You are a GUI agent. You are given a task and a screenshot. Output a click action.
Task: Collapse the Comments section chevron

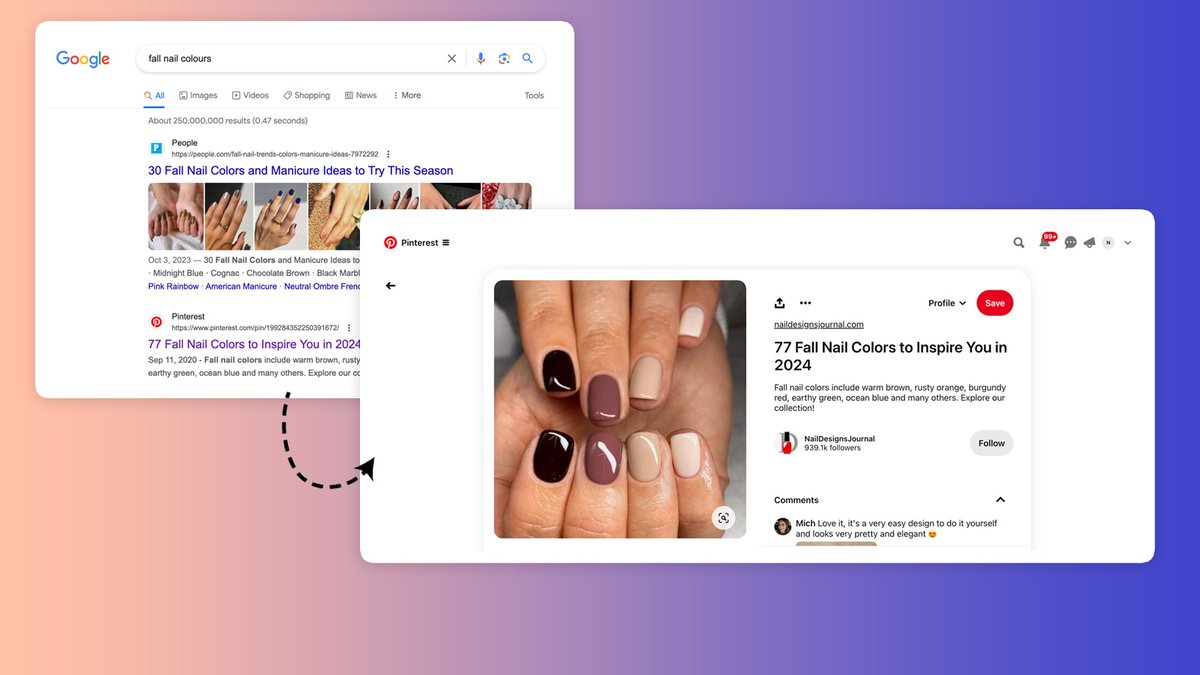tap(1000, 500)
